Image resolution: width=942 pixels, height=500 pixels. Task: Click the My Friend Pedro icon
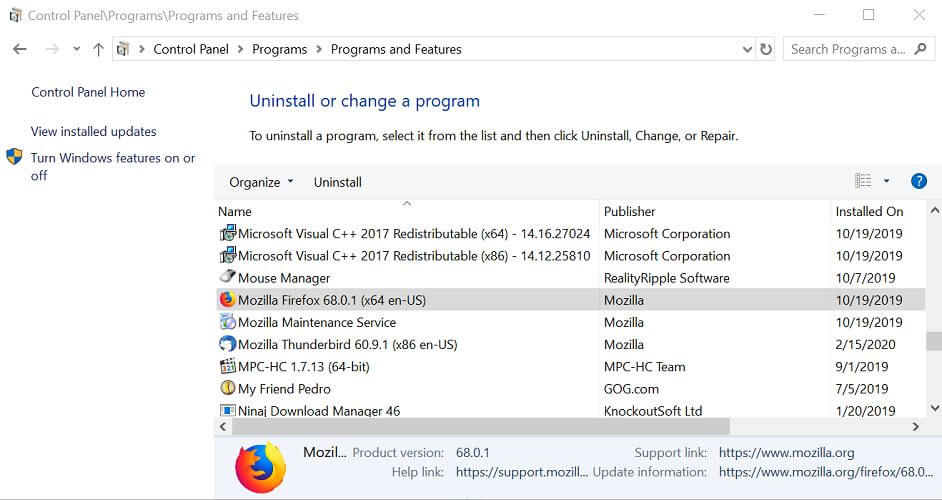tap(228, 388)
